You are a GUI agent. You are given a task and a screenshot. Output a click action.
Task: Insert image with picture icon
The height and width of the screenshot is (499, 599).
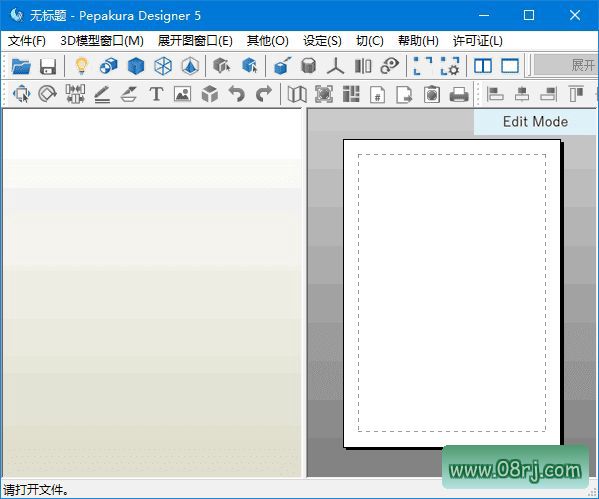[183, 94]
